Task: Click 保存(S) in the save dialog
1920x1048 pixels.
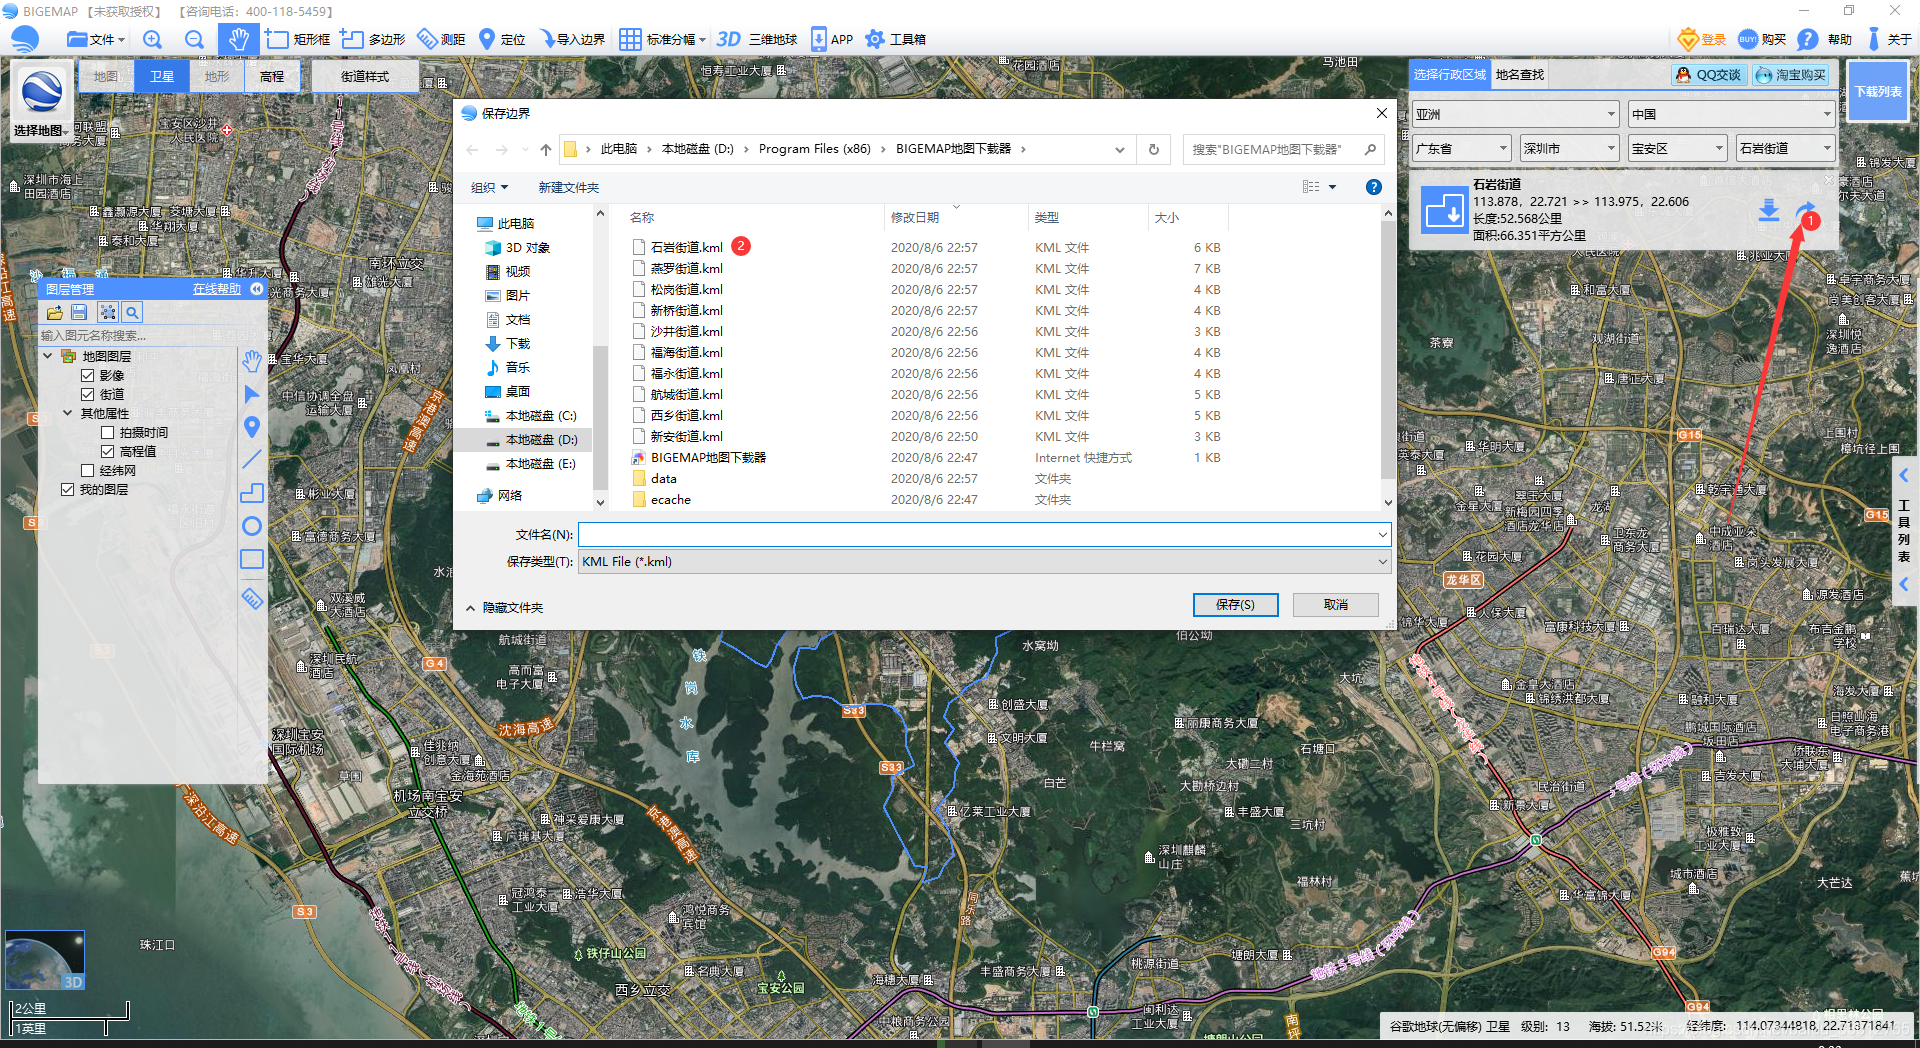Action: click(x=1236, y=605)
